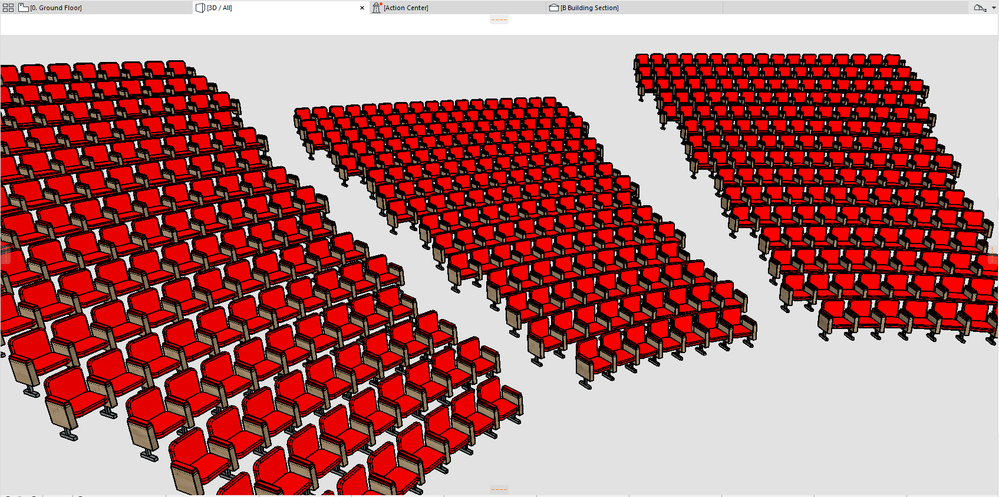Click the Building Section tab icon

pyautogui.click(x=554, y=8)
